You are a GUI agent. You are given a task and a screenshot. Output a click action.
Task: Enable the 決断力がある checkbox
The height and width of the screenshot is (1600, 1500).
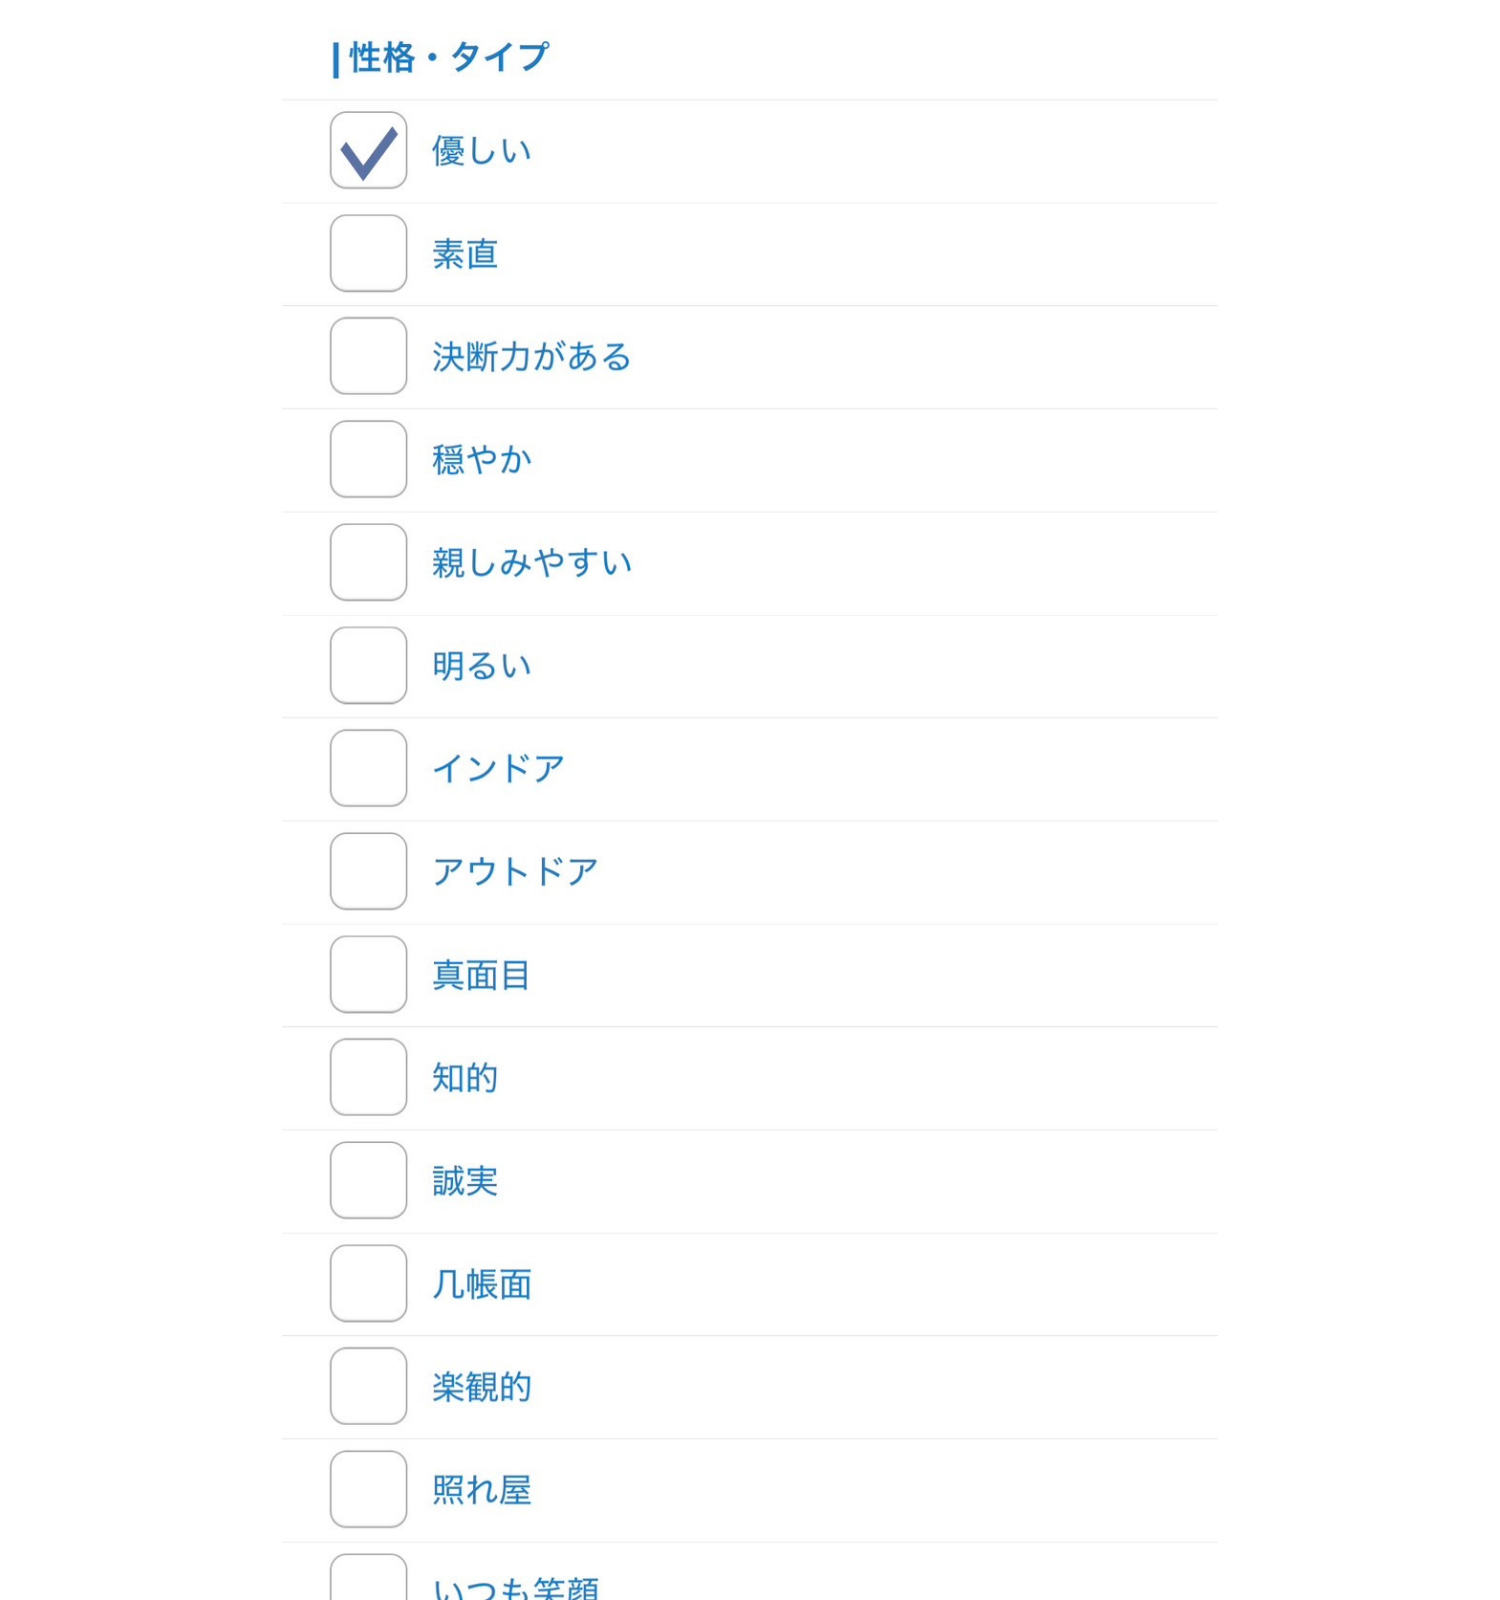(368, 357)
